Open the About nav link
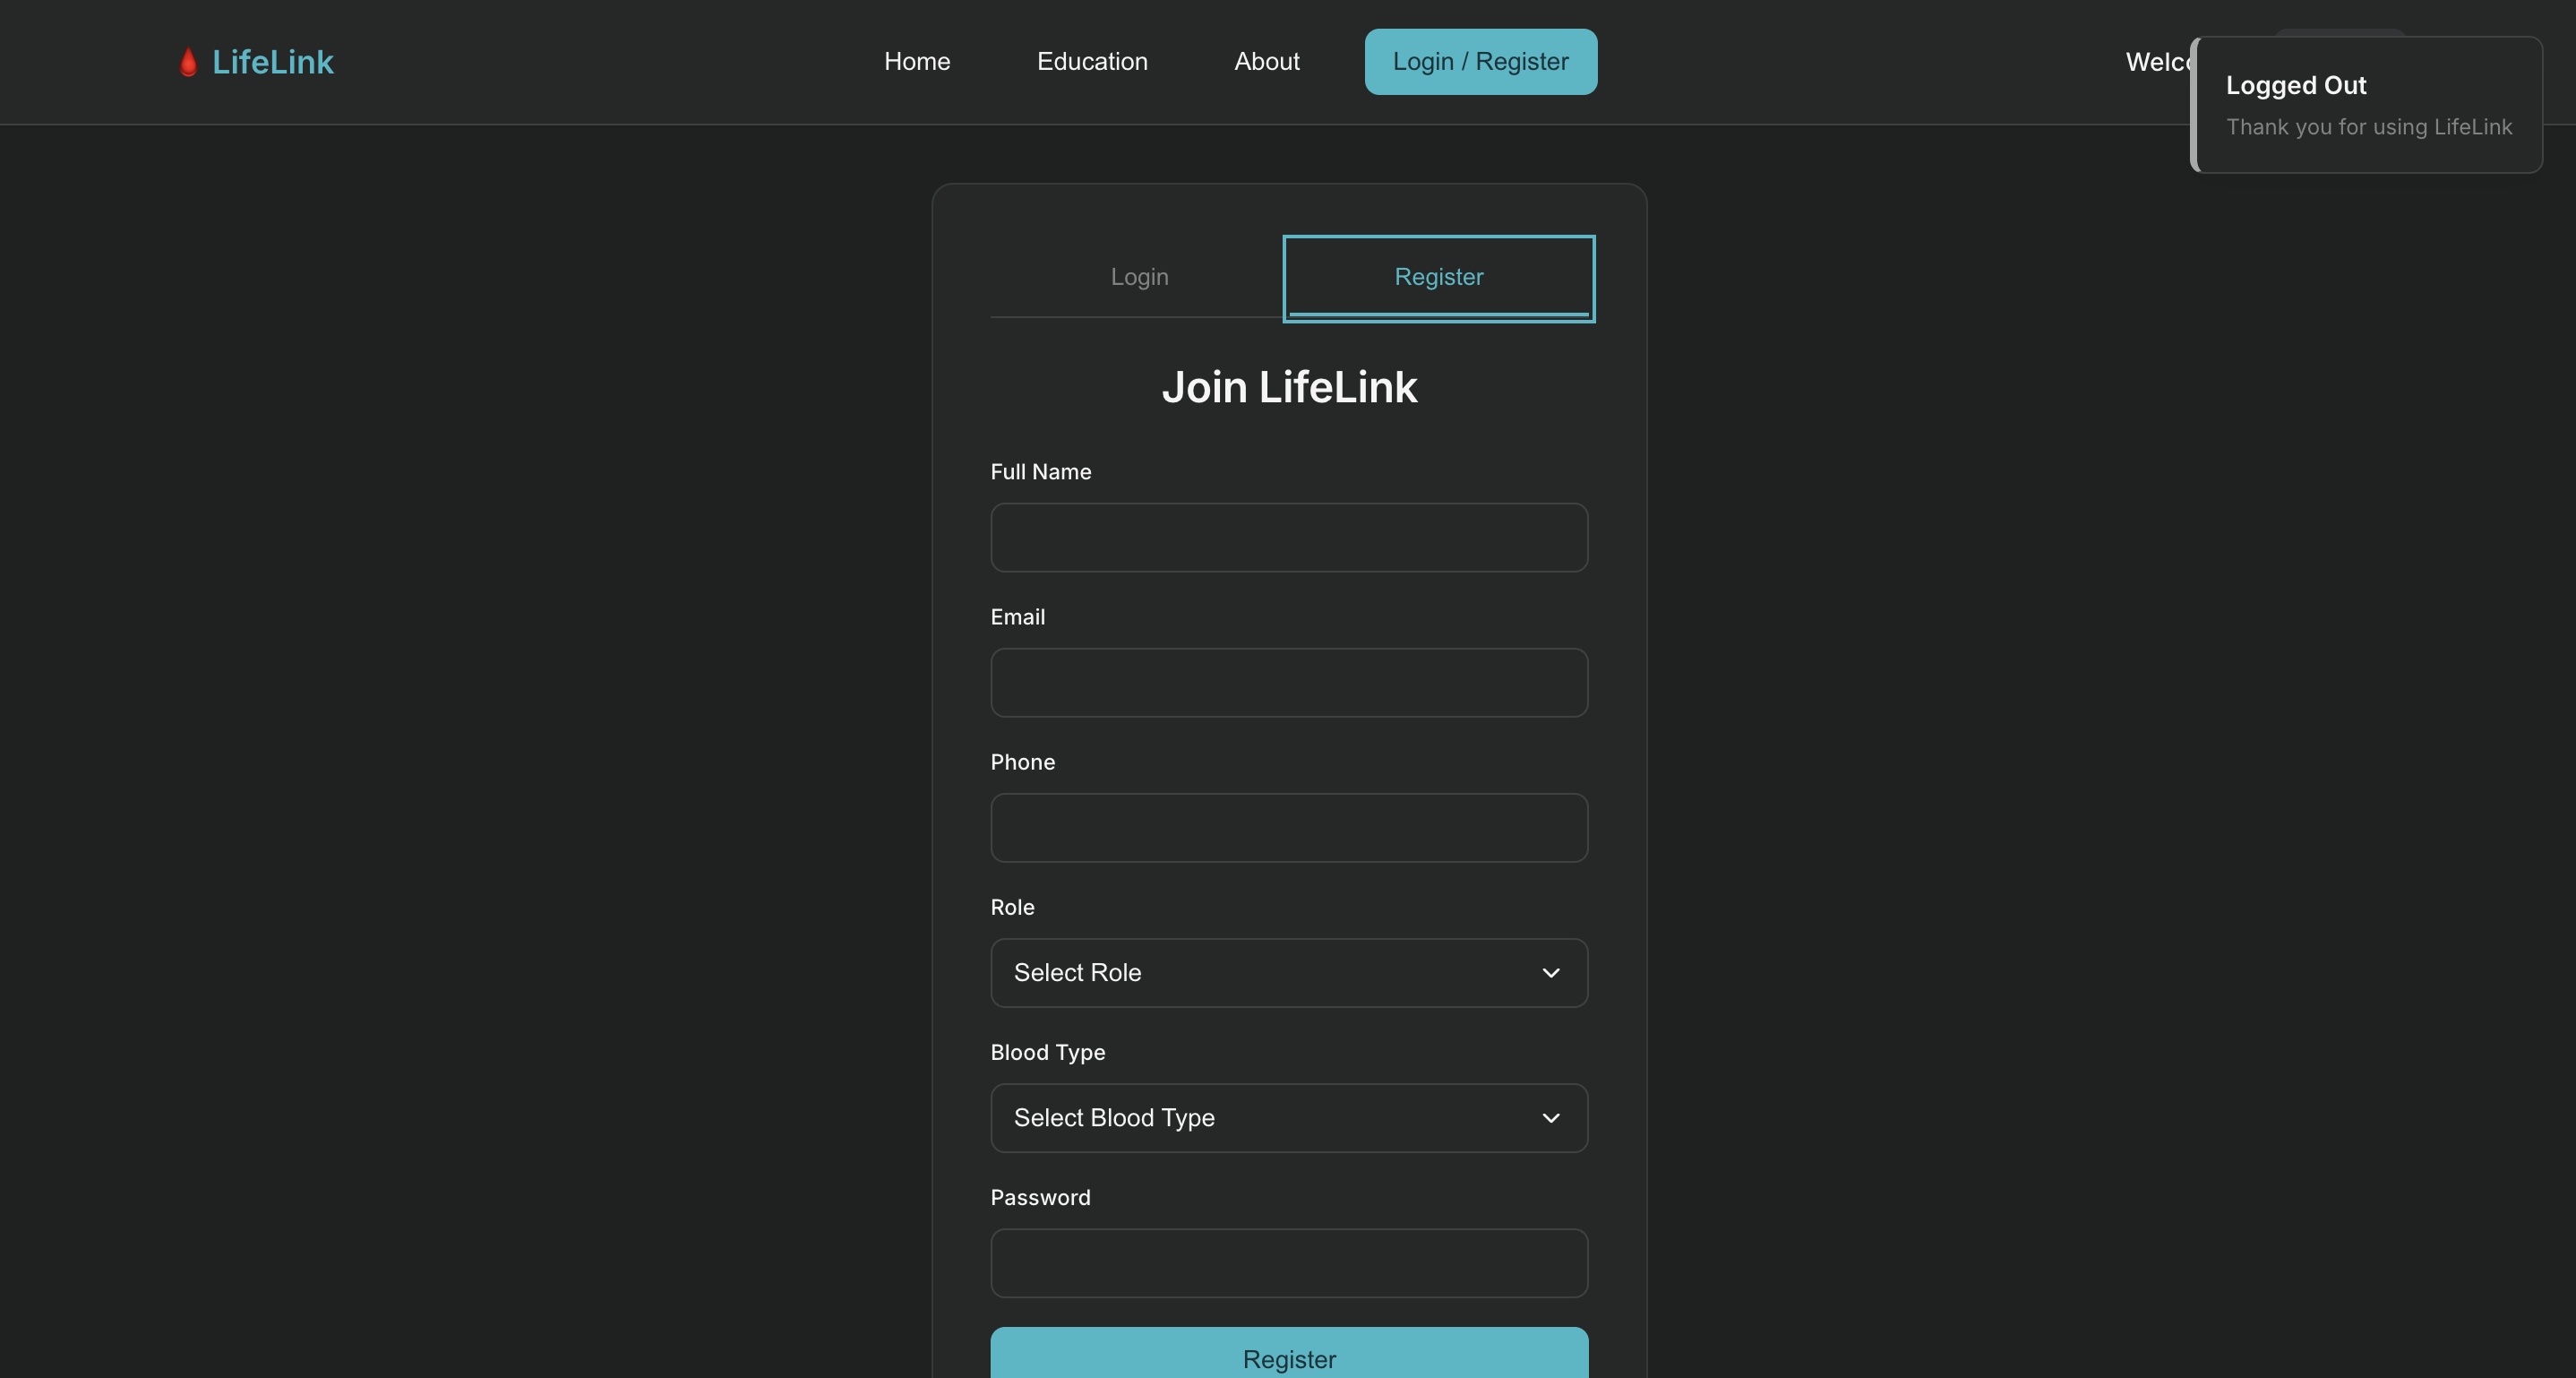The height and width of the screenshot is (1378, 2576). tap(1266, 62)
